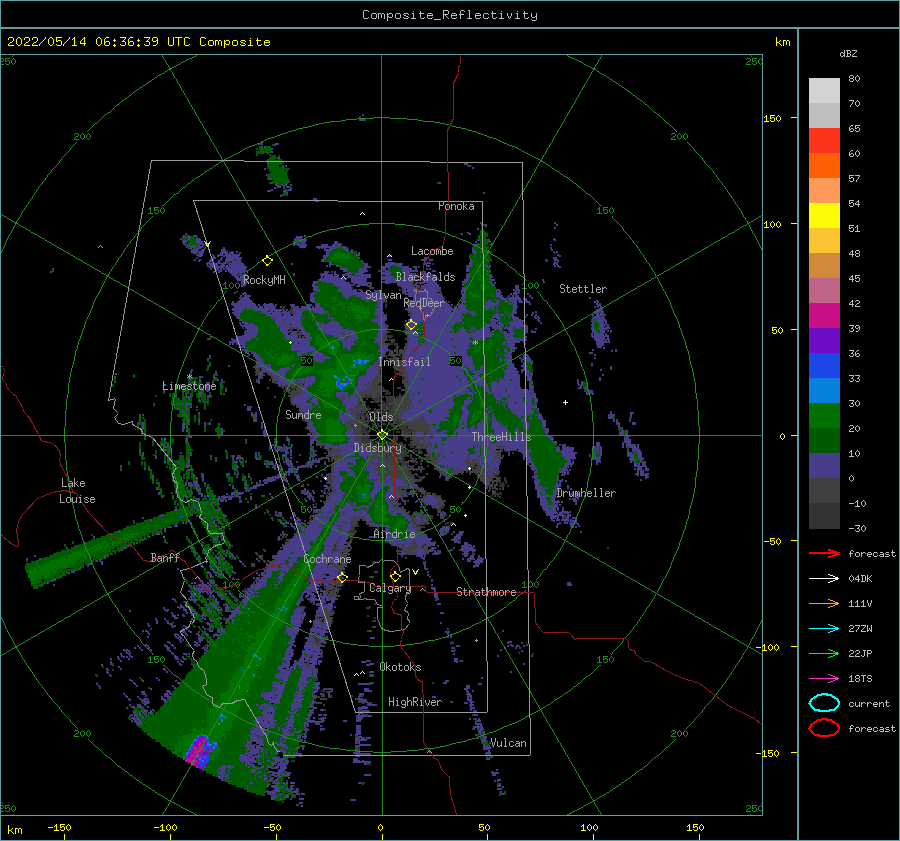Click the orange 111V arrow icon

tap(824, 603)
